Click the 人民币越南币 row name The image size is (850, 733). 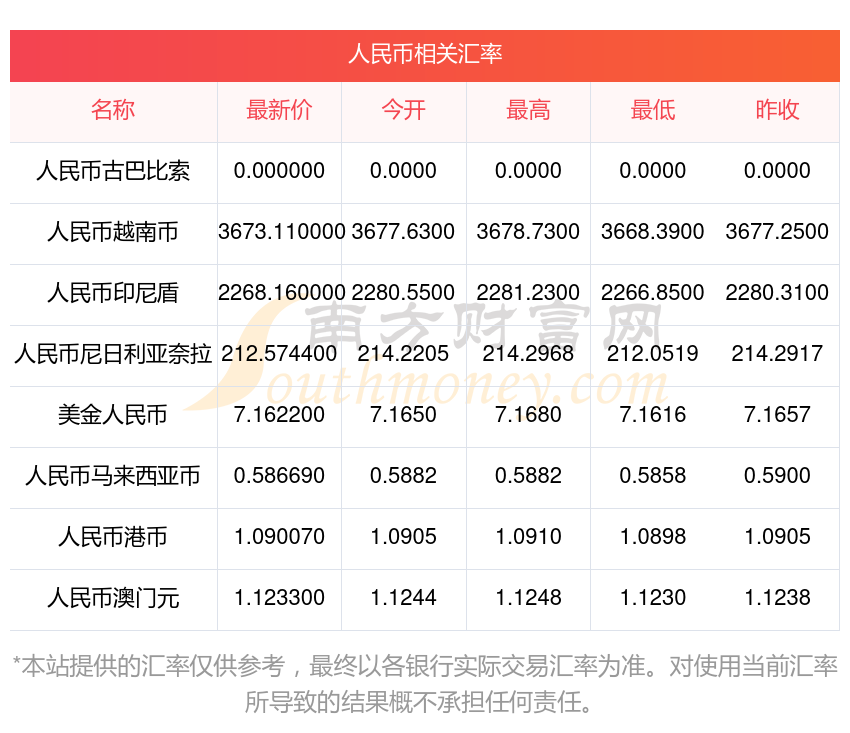point(113,232)
